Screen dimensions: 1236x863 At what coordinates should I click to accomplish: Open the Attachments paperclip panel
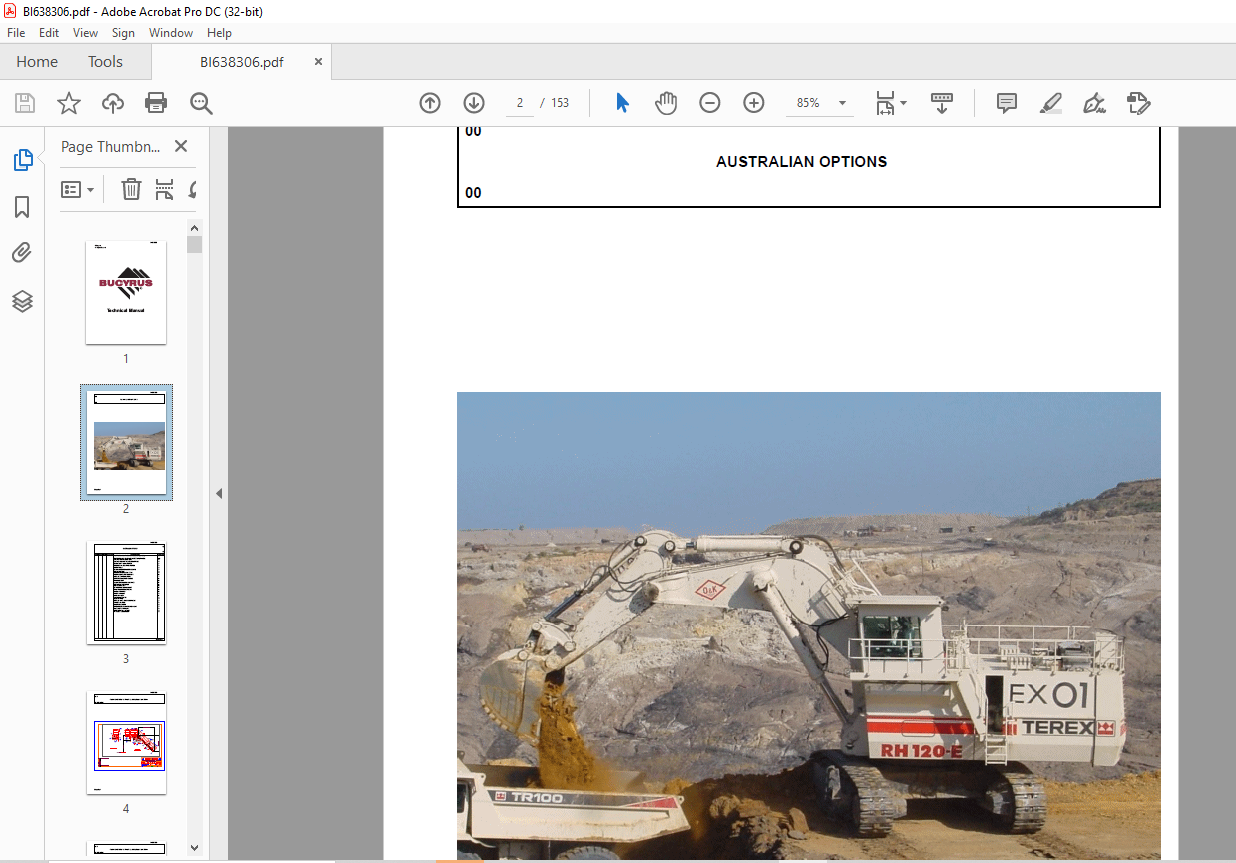pos(22,253)
